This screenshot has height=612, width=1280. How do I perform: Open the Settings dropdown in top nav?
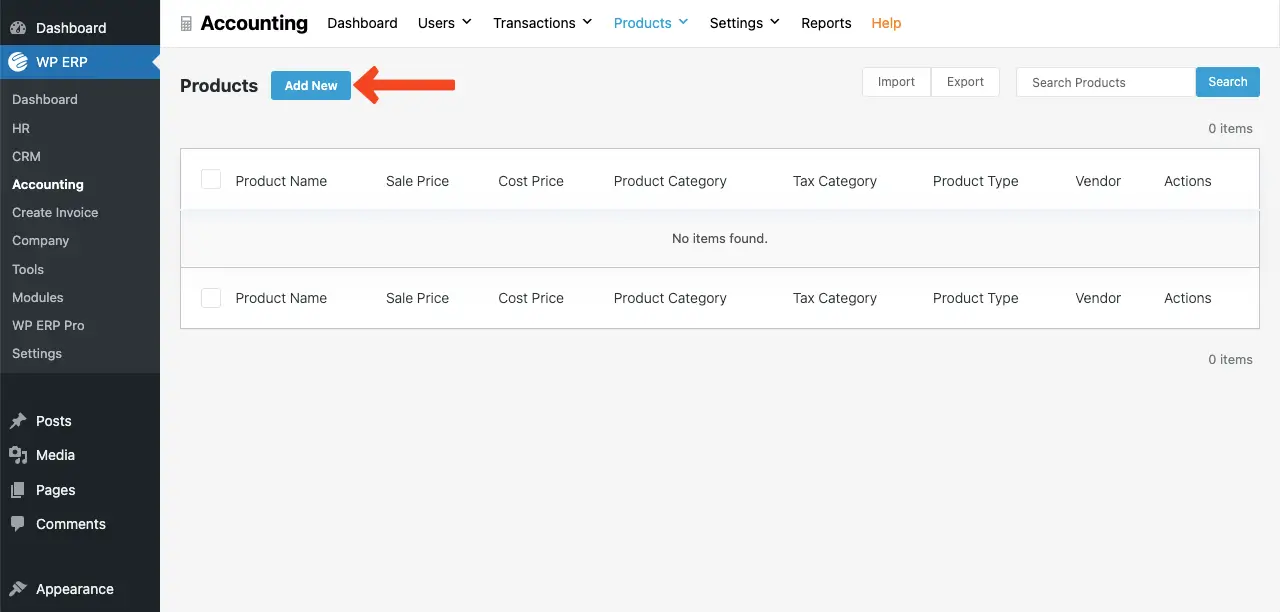744,23
